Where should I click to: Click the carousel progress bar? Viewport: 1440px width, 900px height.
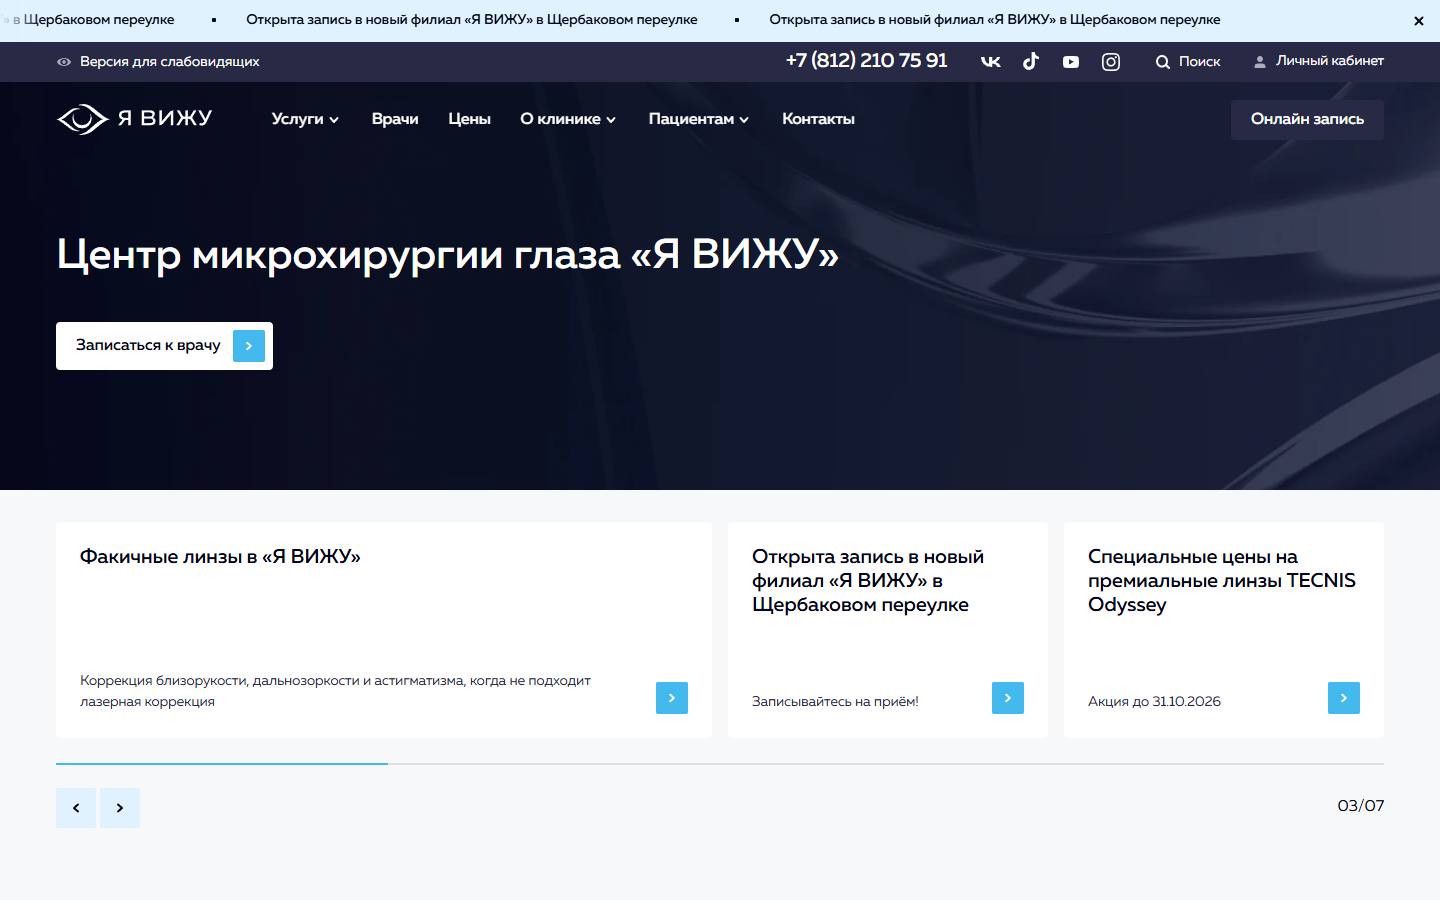coord(720,764)
